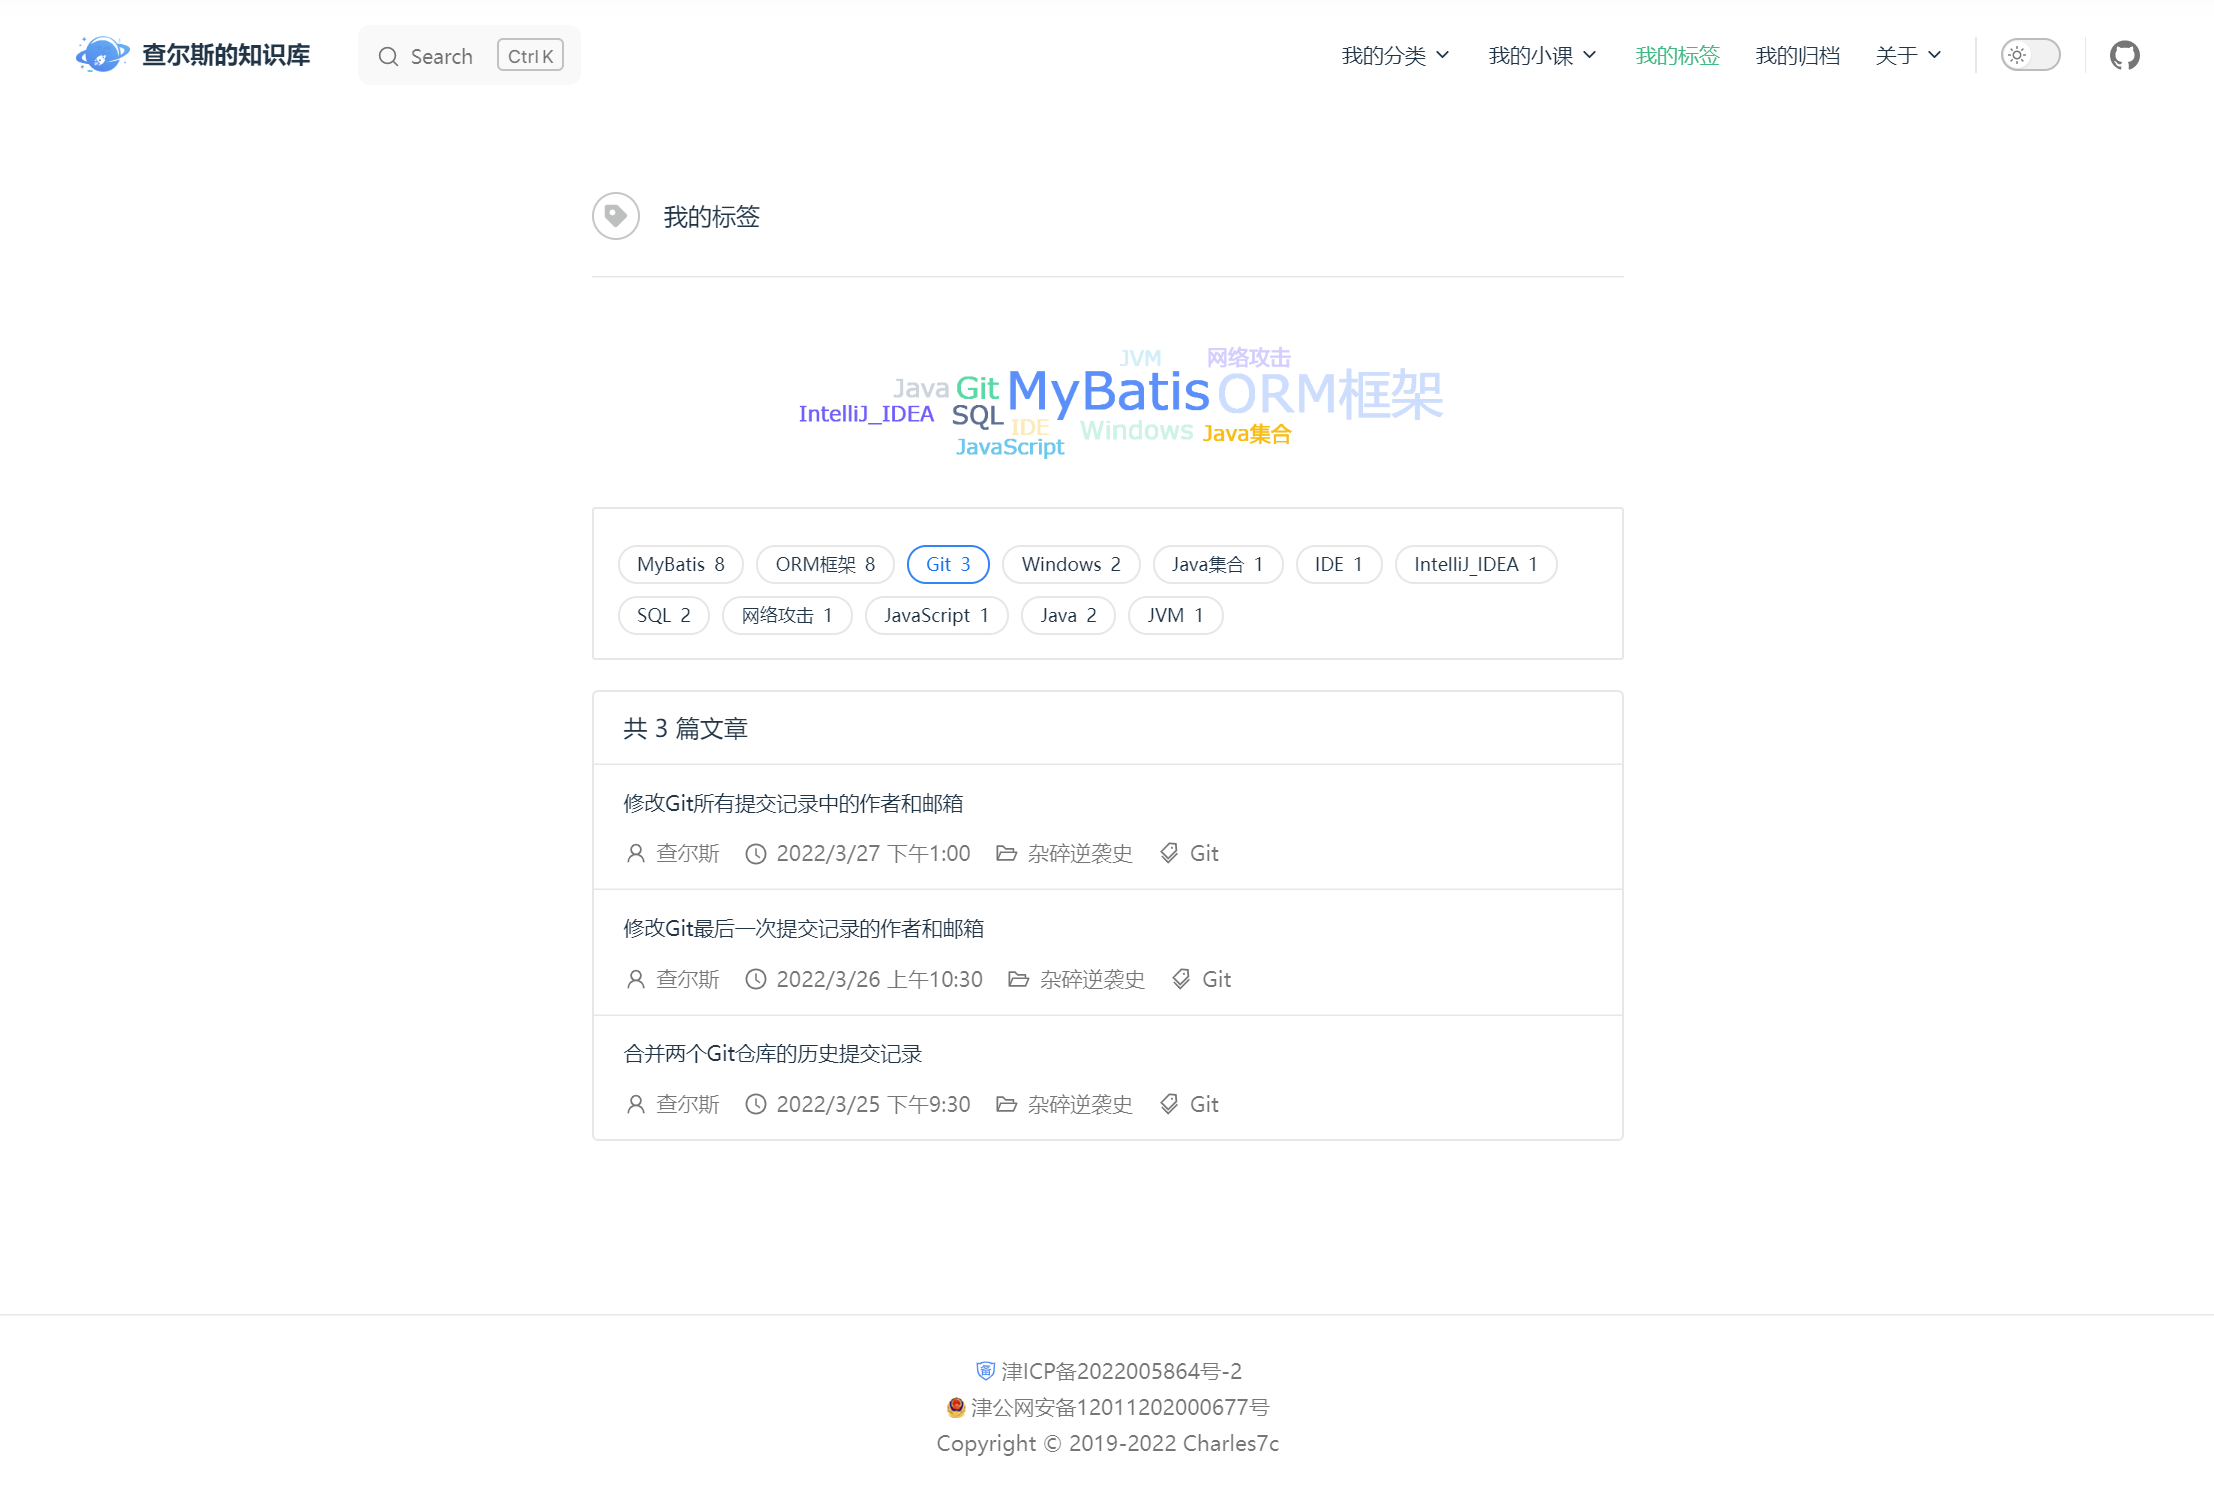Open article 合并两个Git仓库的历史提交记录
Screen dimensions: 2214x1496
pyautogui.click(x=772, y=1053)
